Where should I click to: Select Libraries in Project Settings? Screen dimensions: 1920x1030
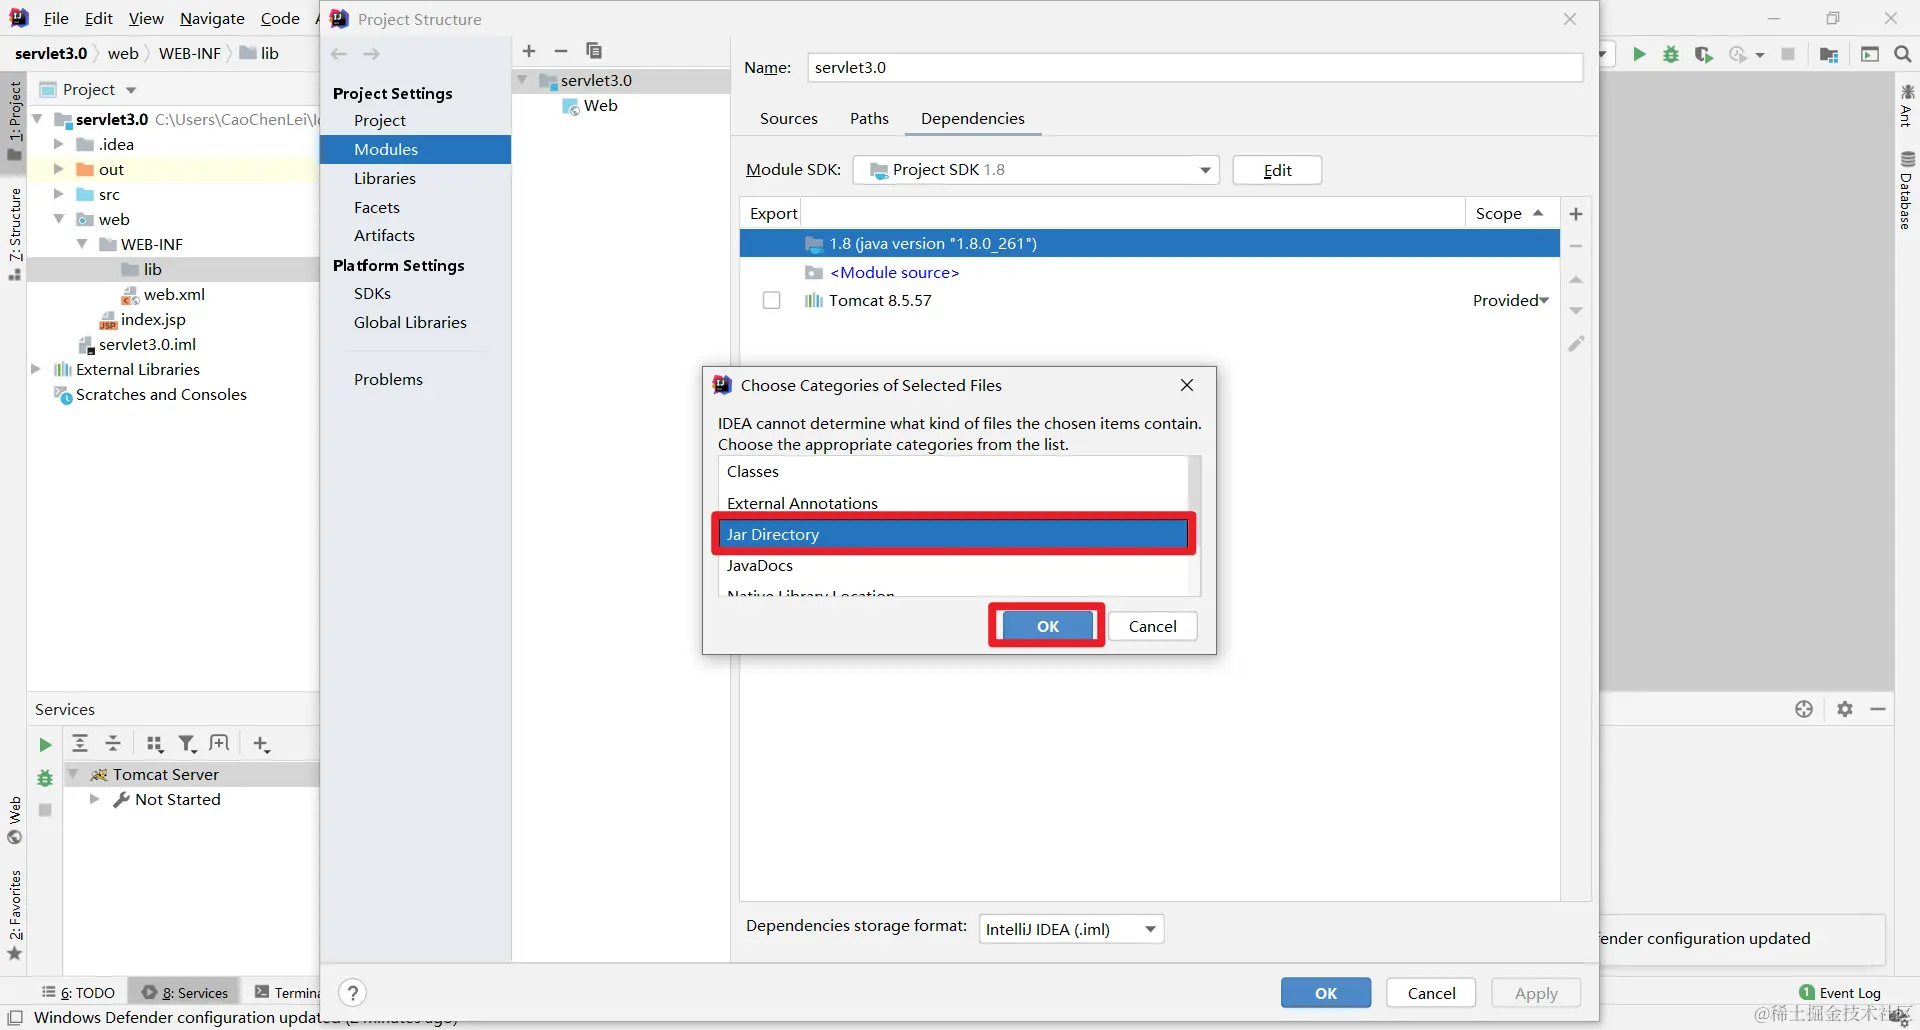385,178
